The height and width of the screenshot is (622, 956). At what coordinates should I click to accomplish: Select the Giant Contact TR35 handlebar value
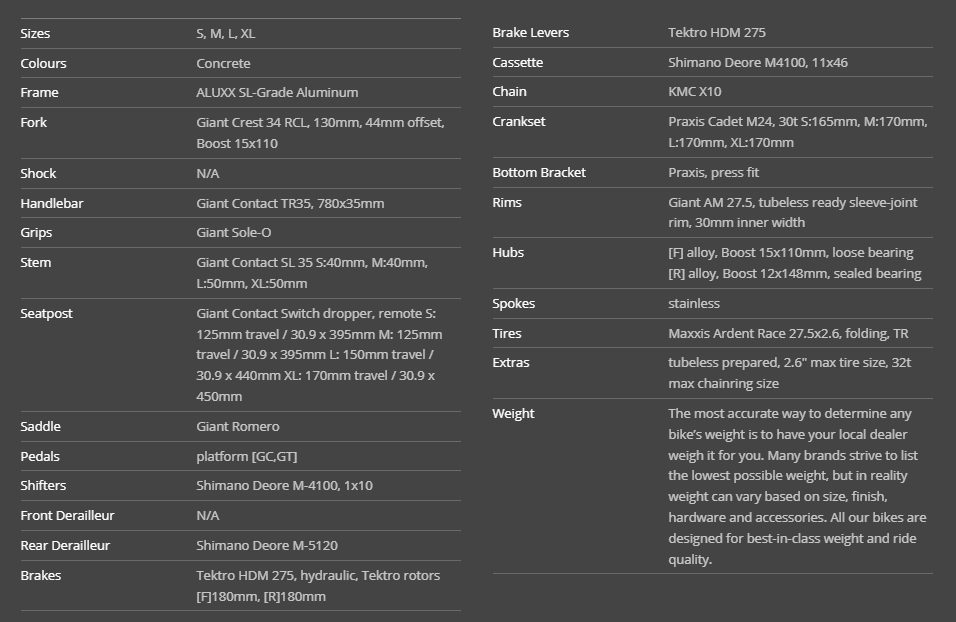[x=290, y=203]
